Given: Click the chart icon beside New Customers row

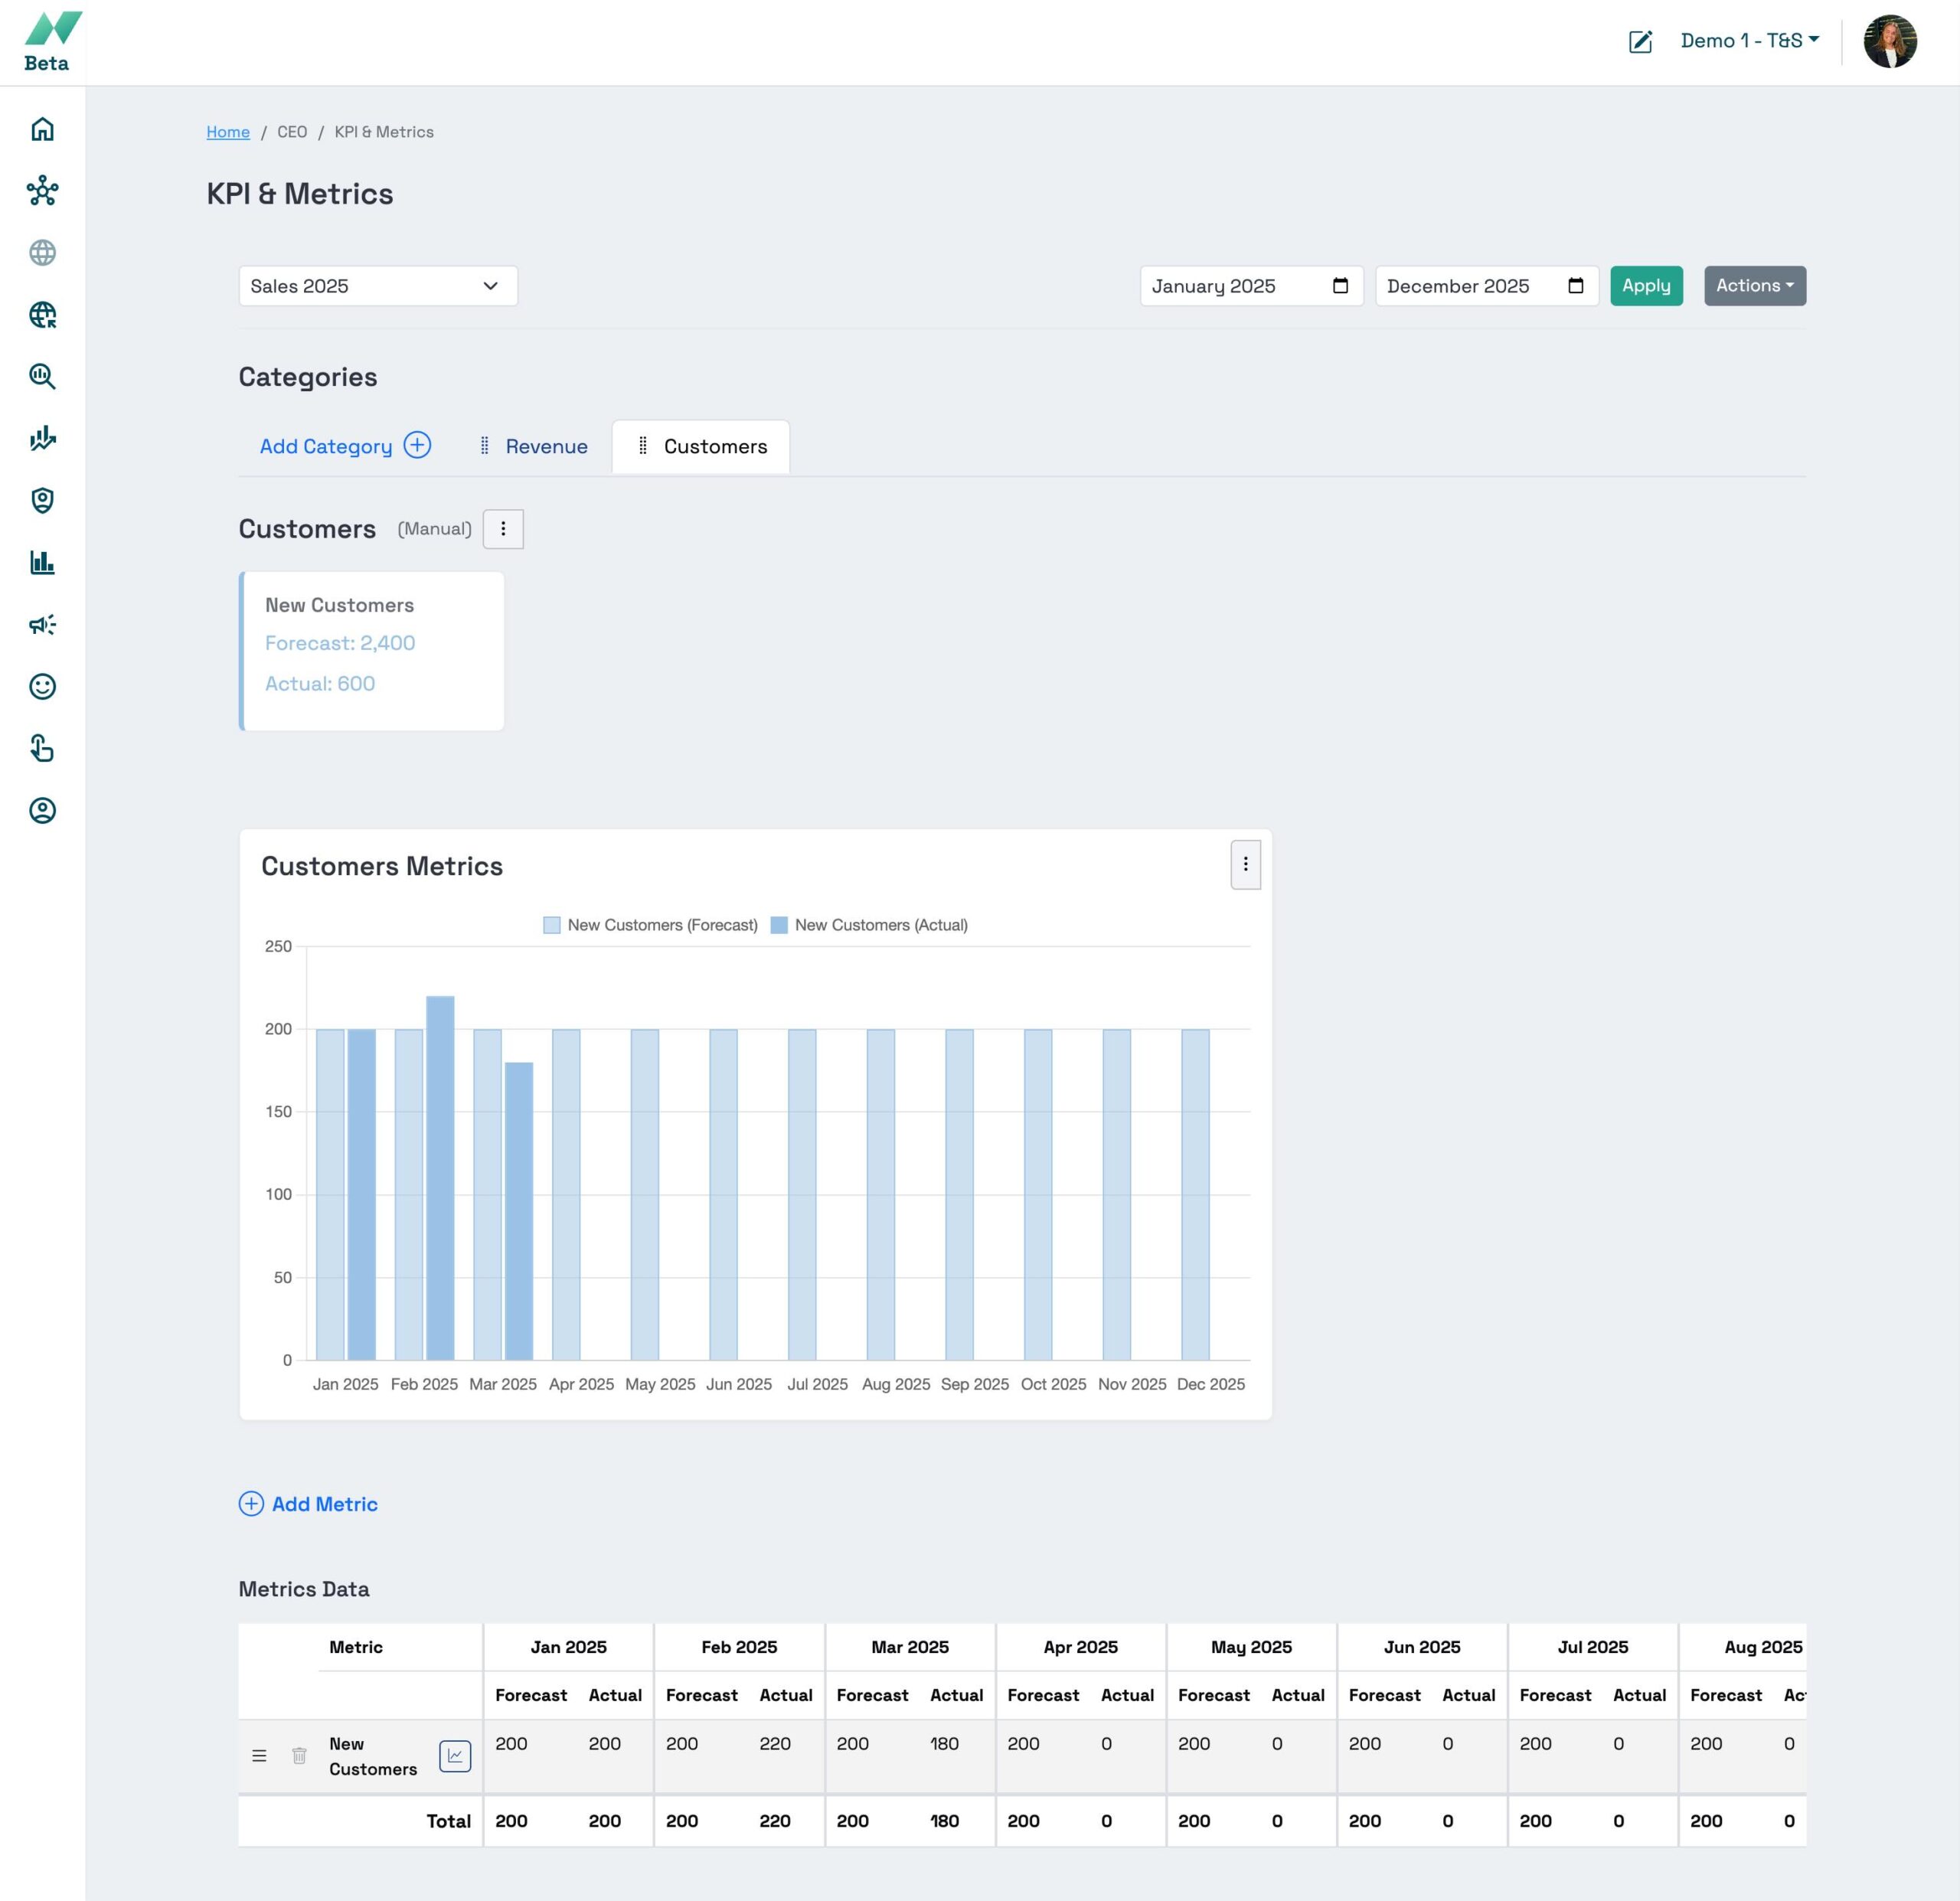Looking at the screenshot, I should (x=455, y=1755).
